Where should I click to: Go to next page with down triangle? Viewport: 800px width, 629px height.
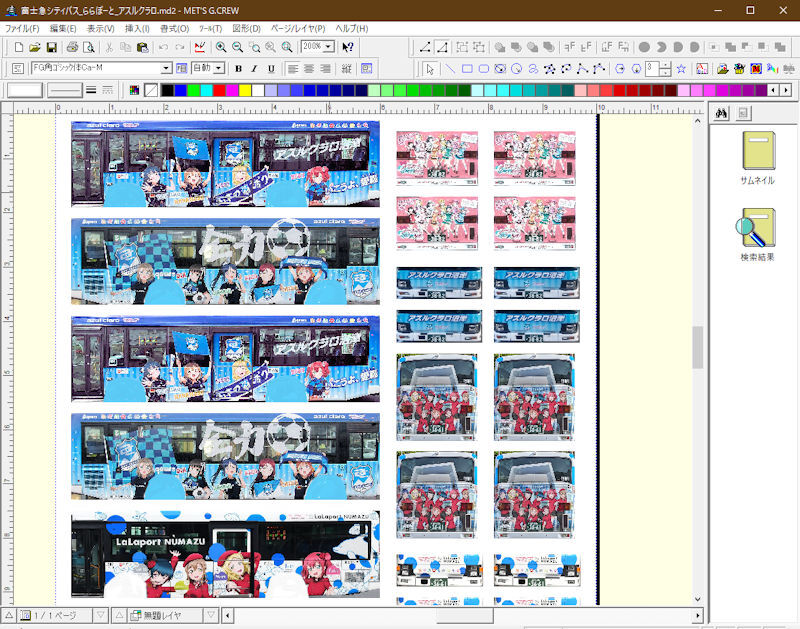coord(101,616)
